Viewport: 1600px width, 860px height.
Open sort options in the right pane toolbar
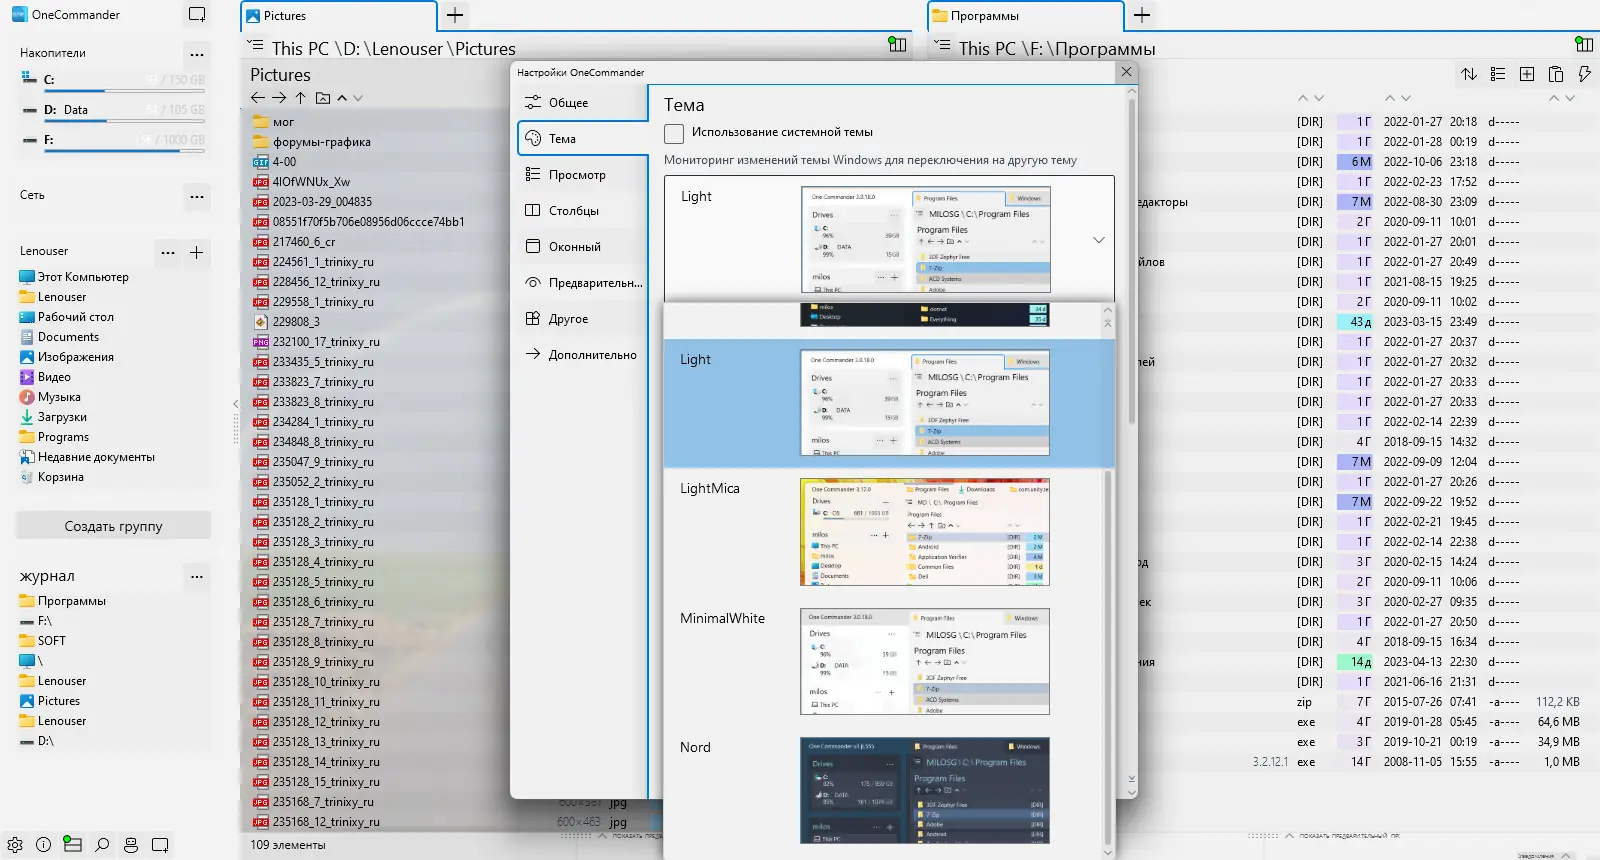pos(1469,74)
